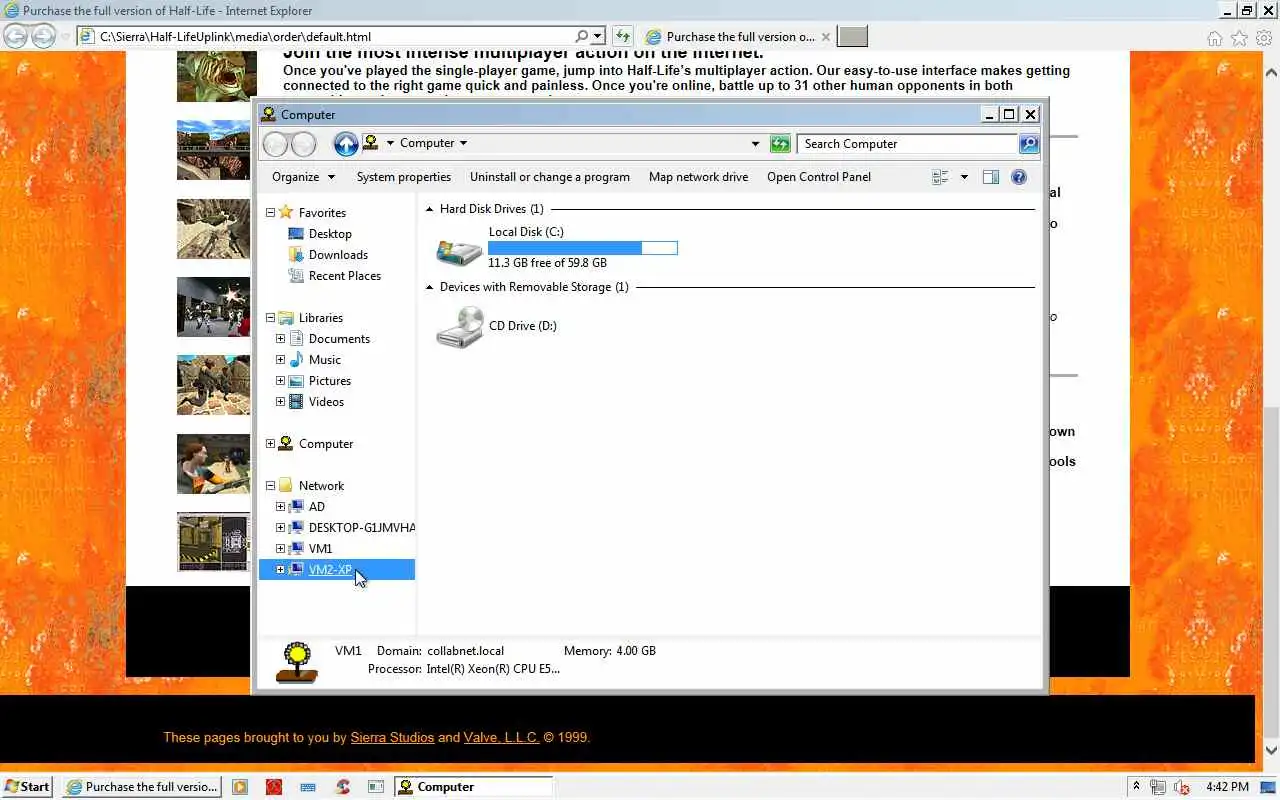Expand the Pictures library node
This screenshot has height=800, width=1280.
(x=281, y=381)
